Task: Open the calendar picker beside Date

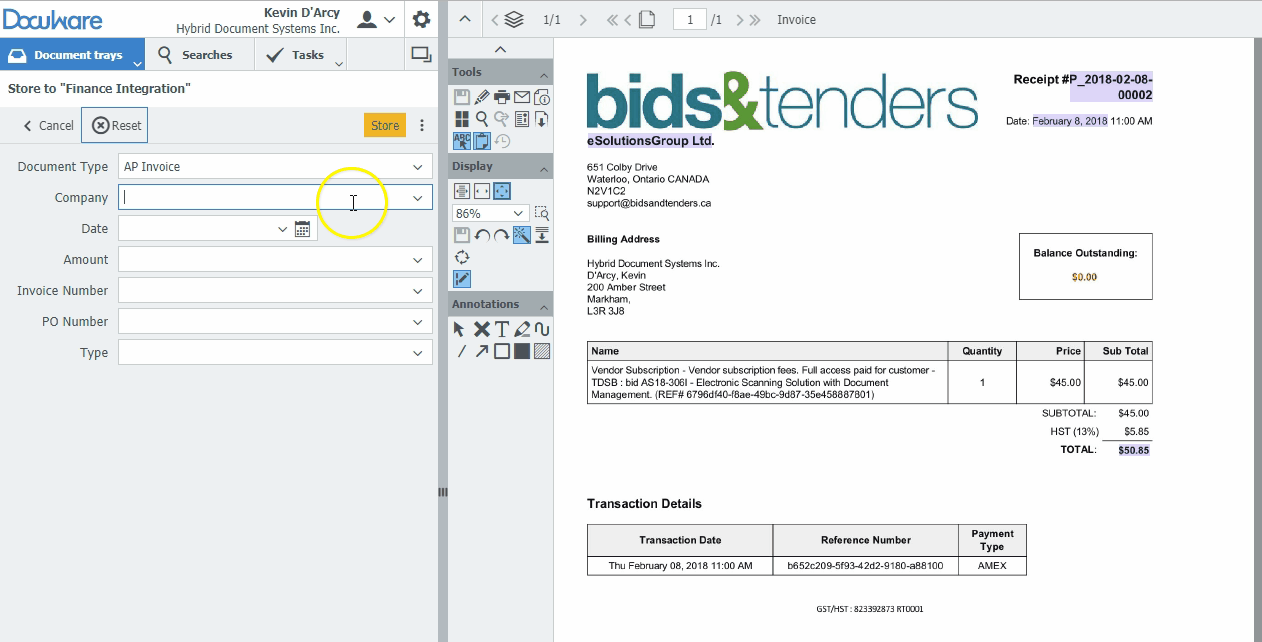Action: (x=302, y=229)
